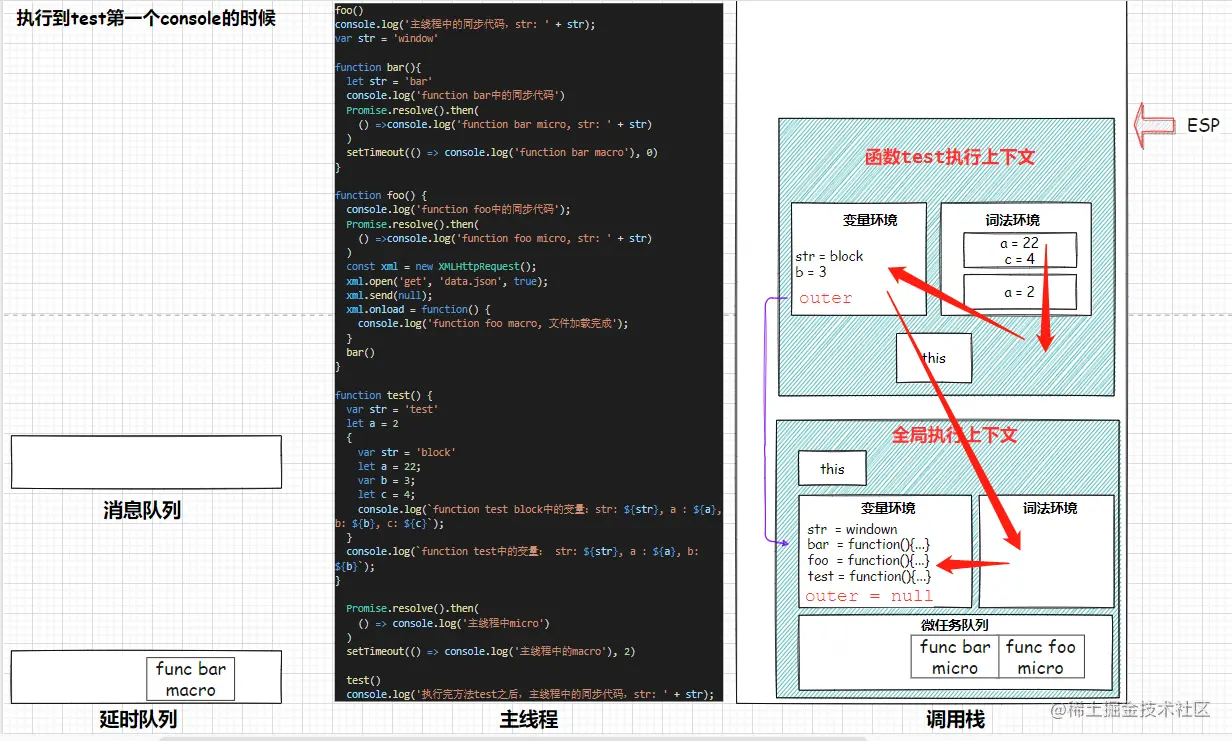Select '变量环境' label in test context
1232x741 pixels.
coord(869,220)
